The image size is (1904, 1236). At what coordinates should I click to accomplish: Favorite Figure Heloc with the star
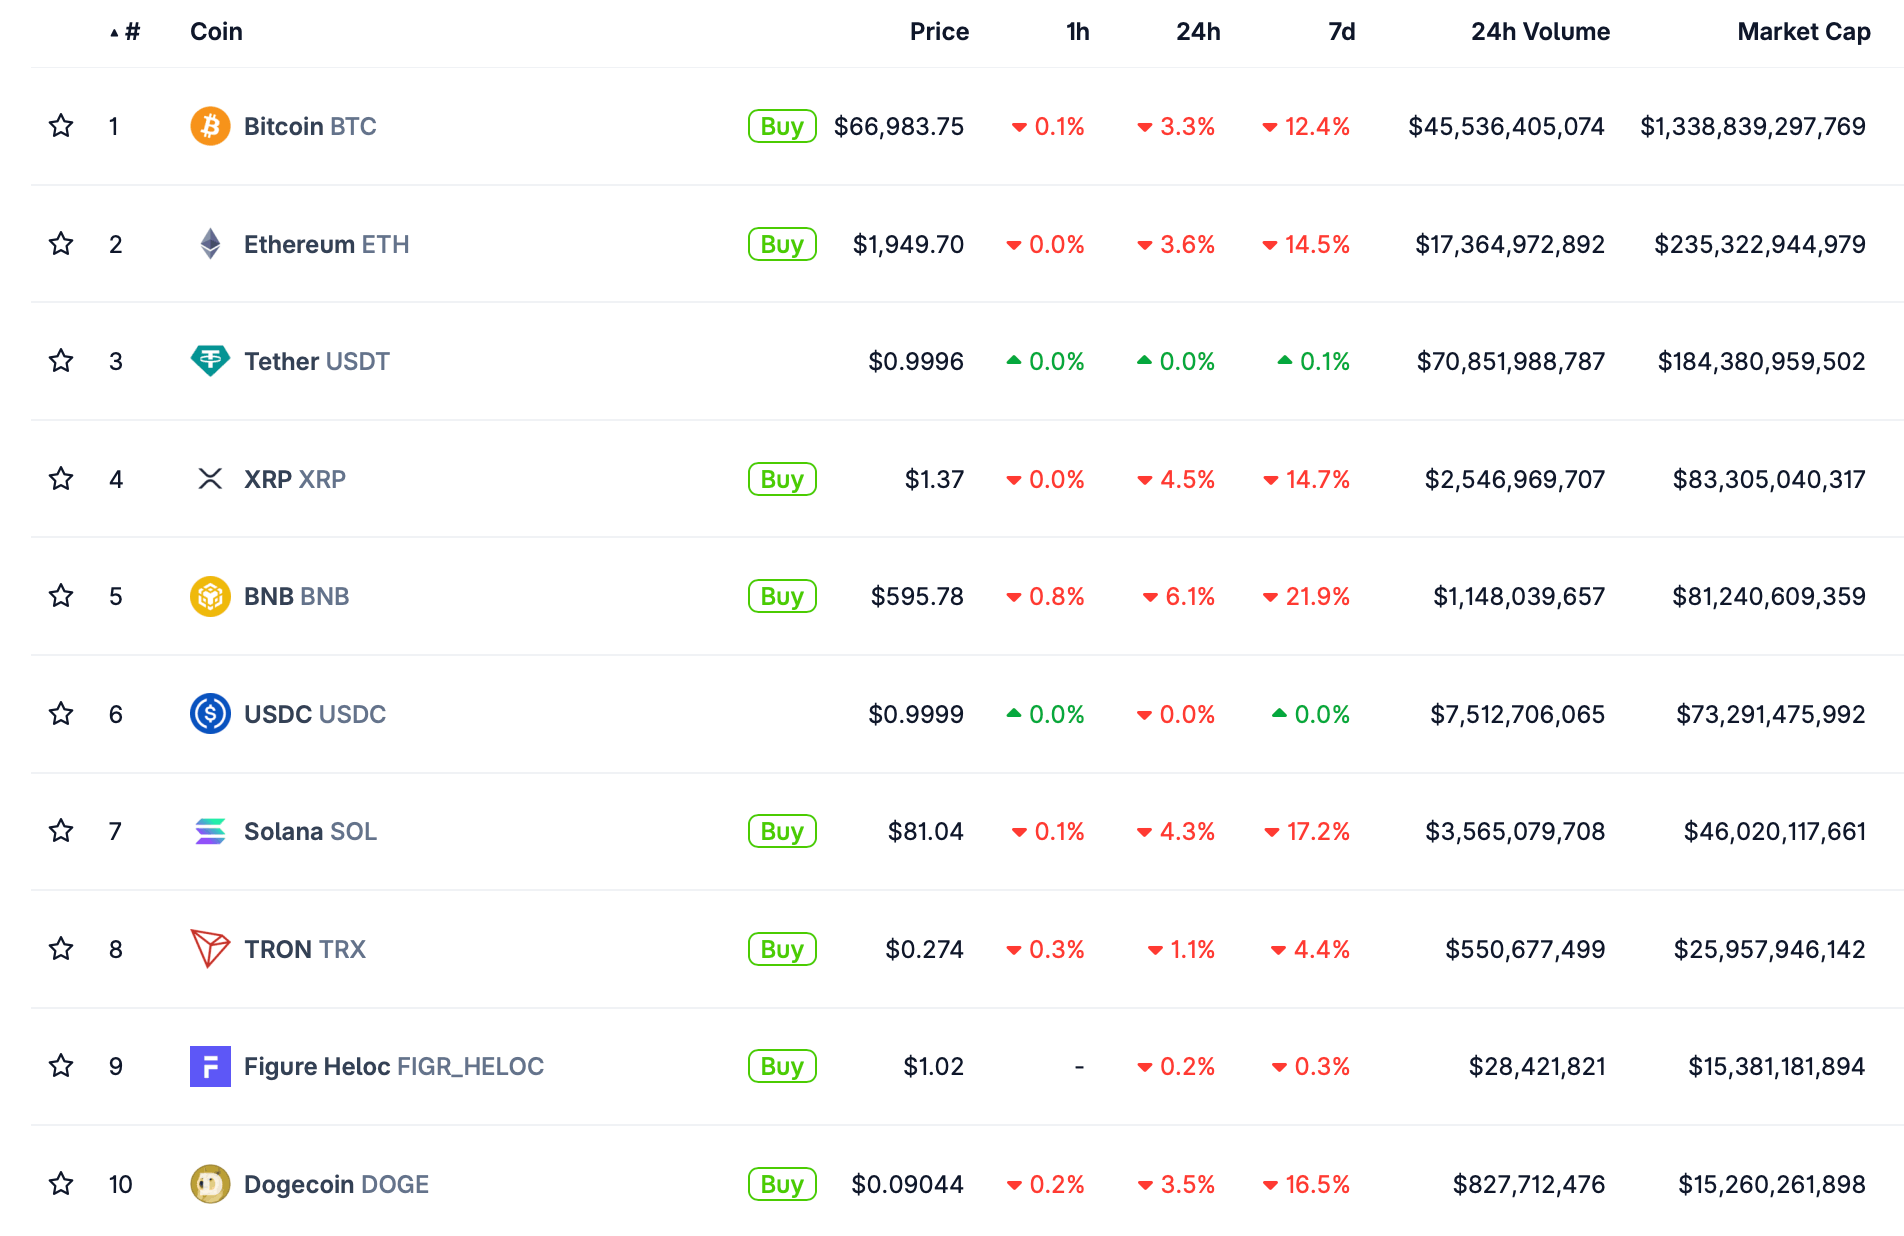click(61, 1066)
